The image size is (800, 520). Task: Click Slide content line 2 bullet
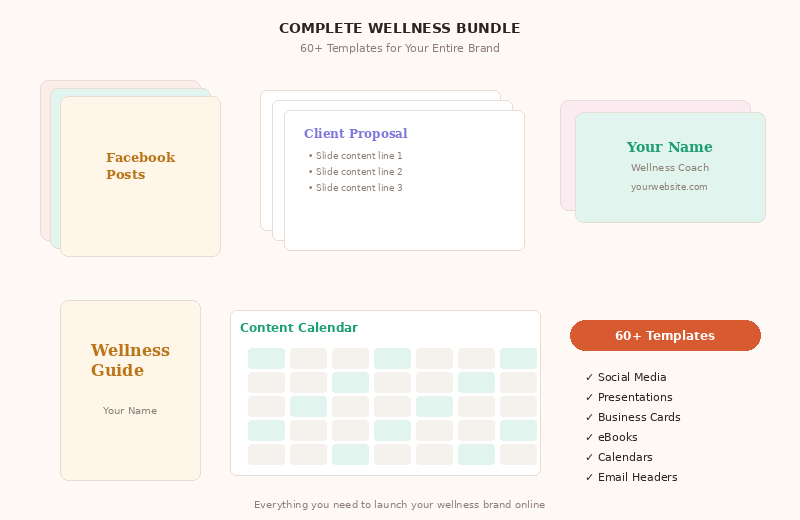pos(356,172)
